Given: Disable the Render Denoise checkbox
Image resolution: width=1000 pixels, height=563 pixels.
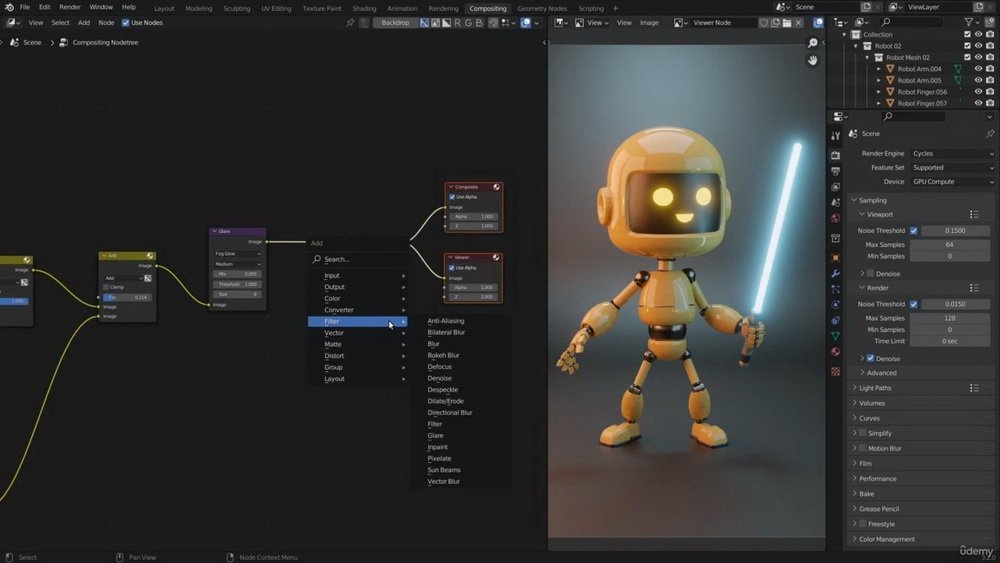Looking at the screenshot, I should coord(871,358).
